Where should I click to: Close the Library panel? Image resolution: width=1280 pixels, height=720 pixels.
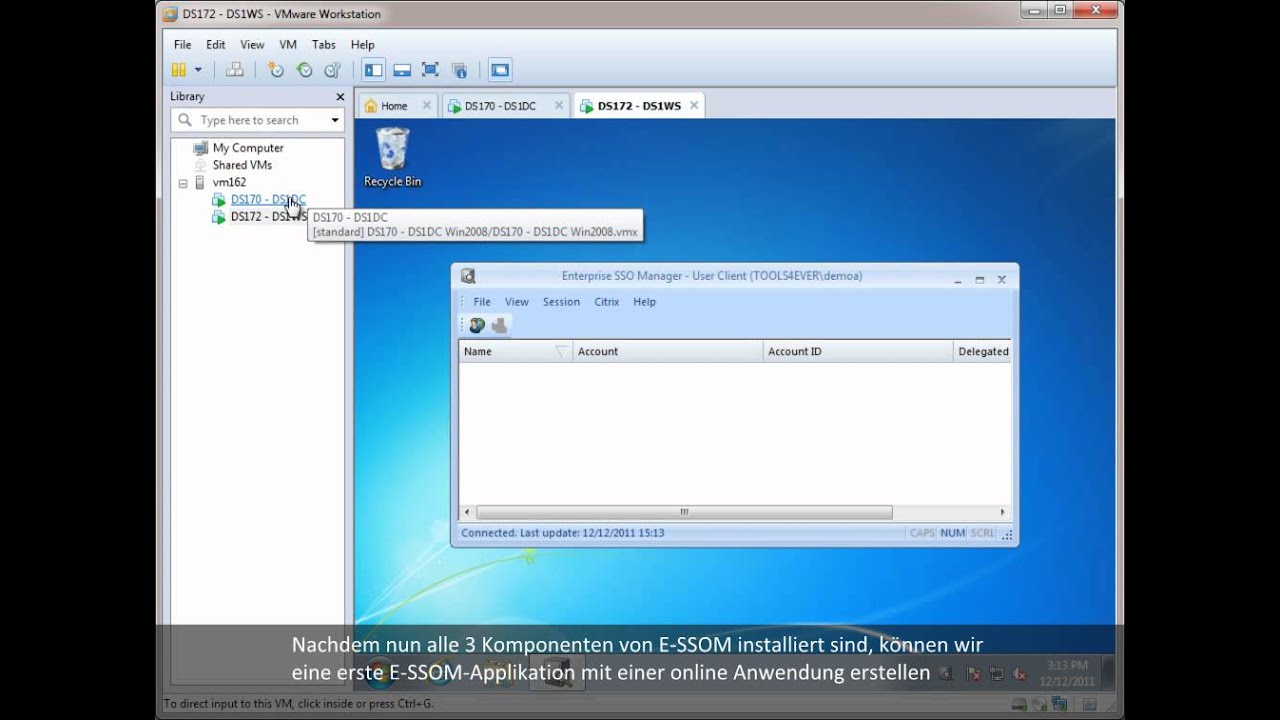340,97
